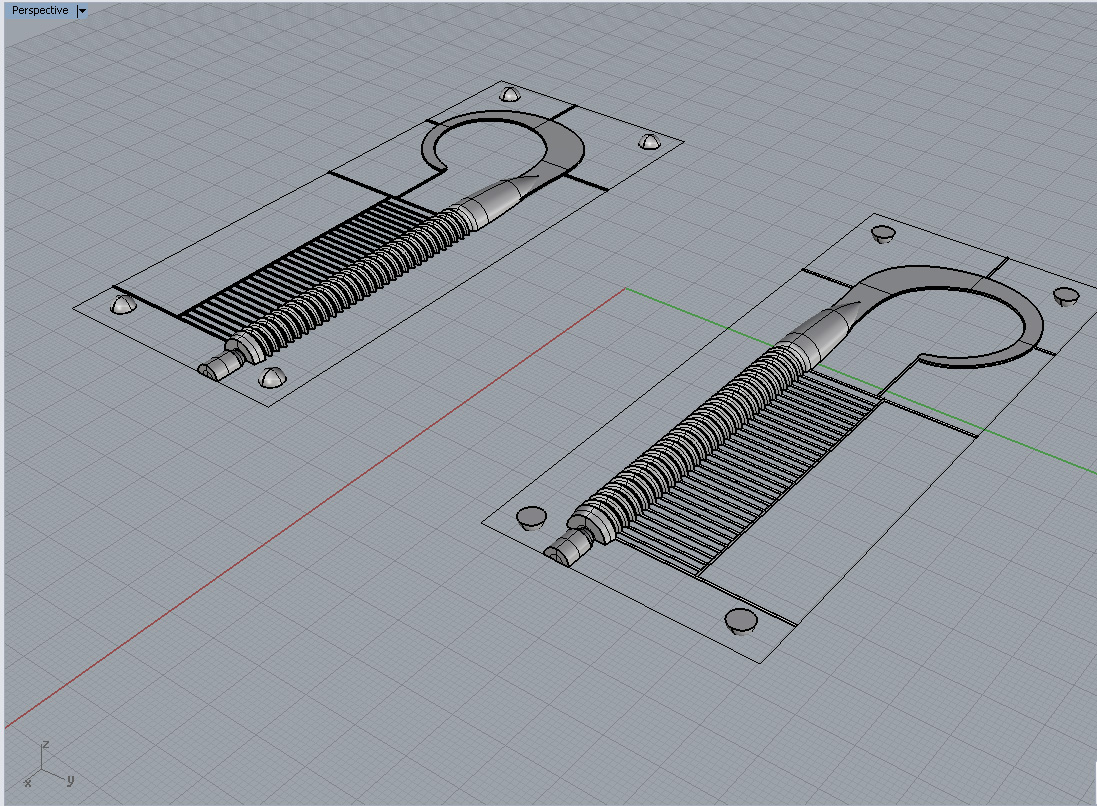Pick the cylindrical tail tip on right lure
The height and width of the screenshot is (806, 1097).
pyautogui.click(x=564, y=551)
